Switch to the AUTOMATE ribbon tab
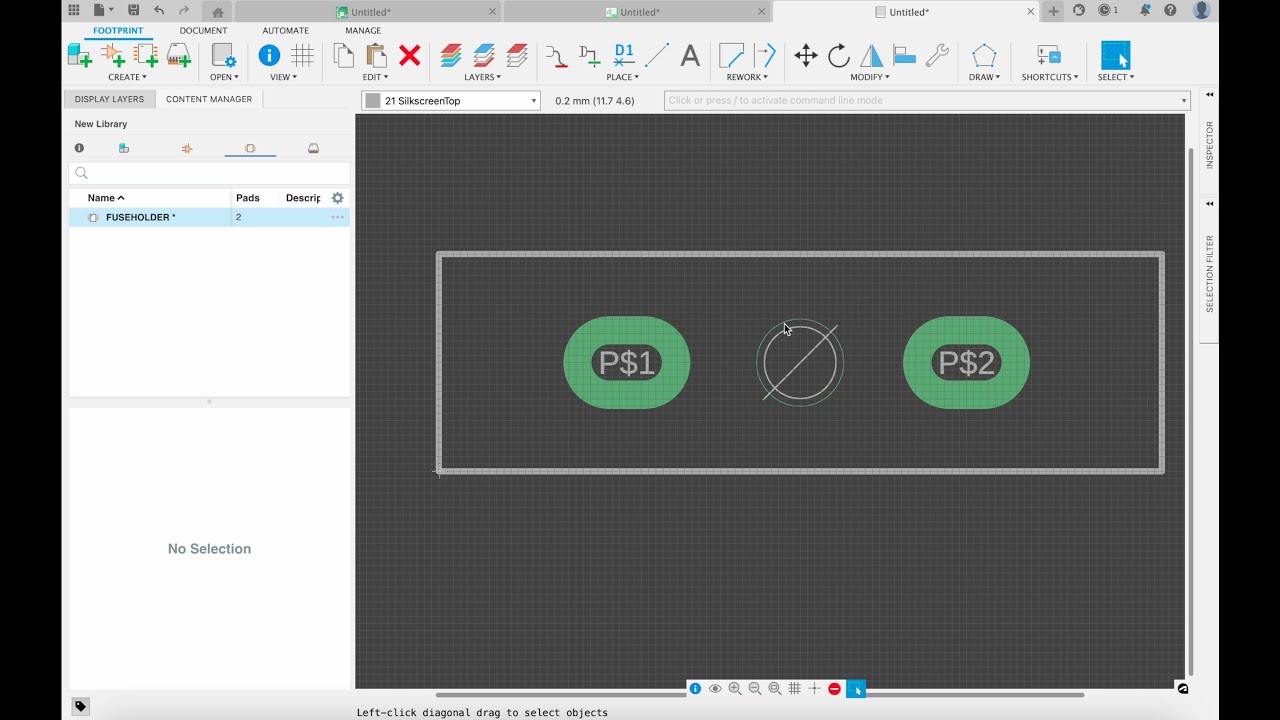The width and height of the screenshot is (1280, 720). point(285,31)
